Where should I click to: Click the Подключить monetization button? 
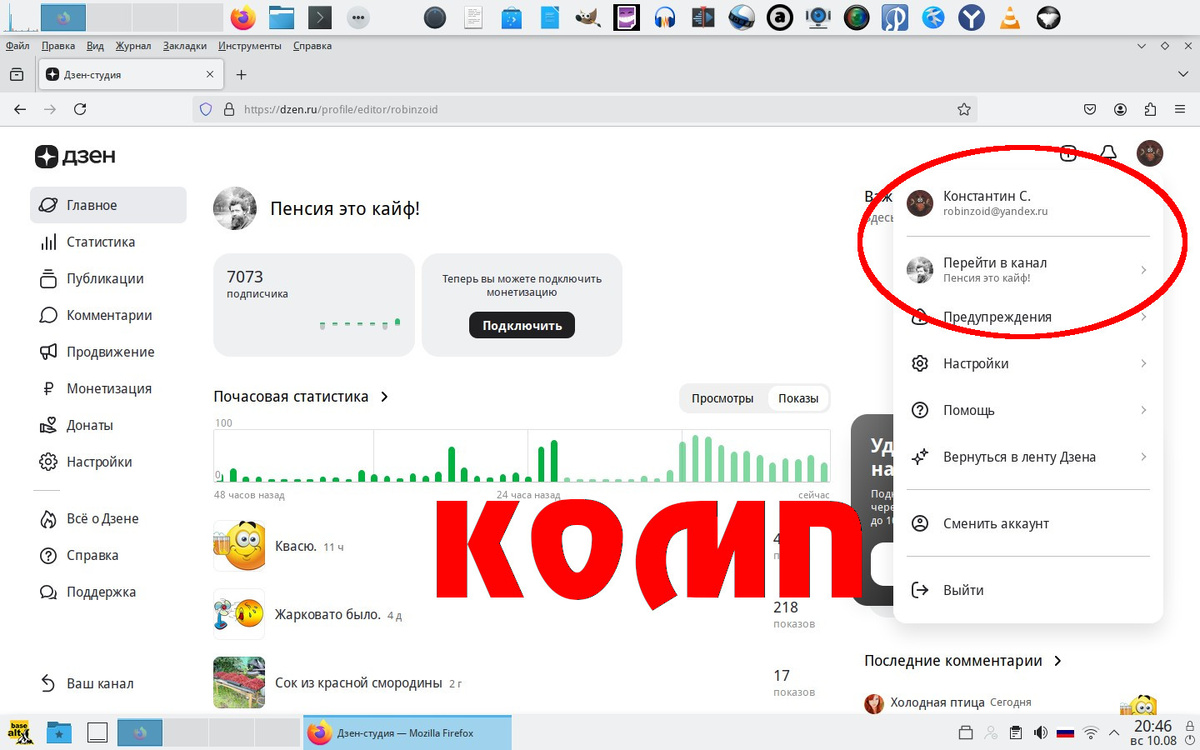[522, 325]
